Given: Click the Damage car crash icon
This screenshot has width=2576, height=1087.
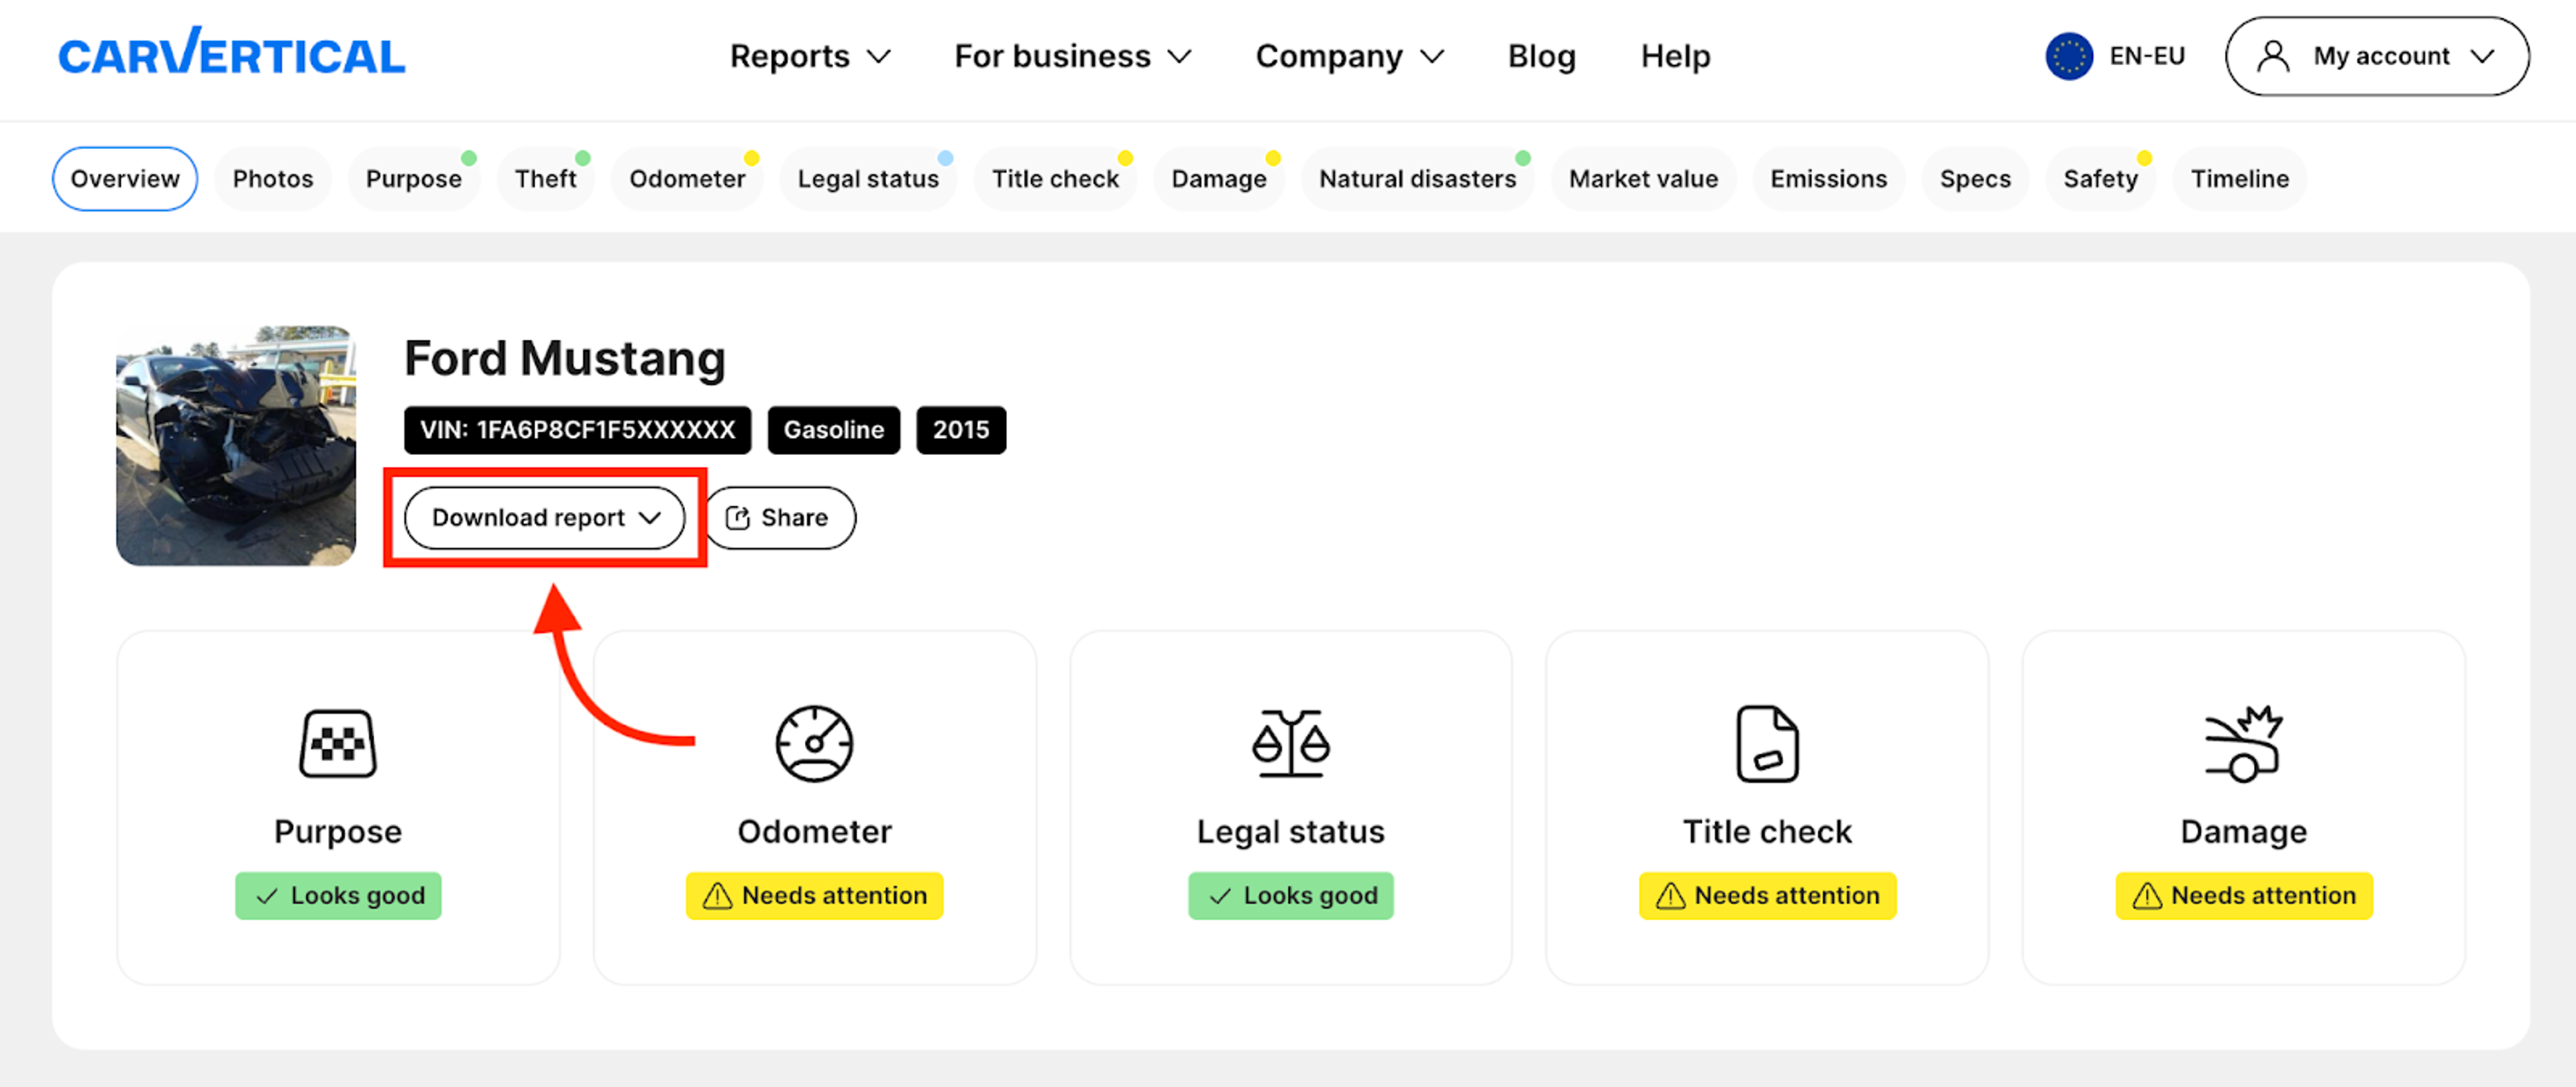Looking at the screenshot, I should [x=2243, y=744].
